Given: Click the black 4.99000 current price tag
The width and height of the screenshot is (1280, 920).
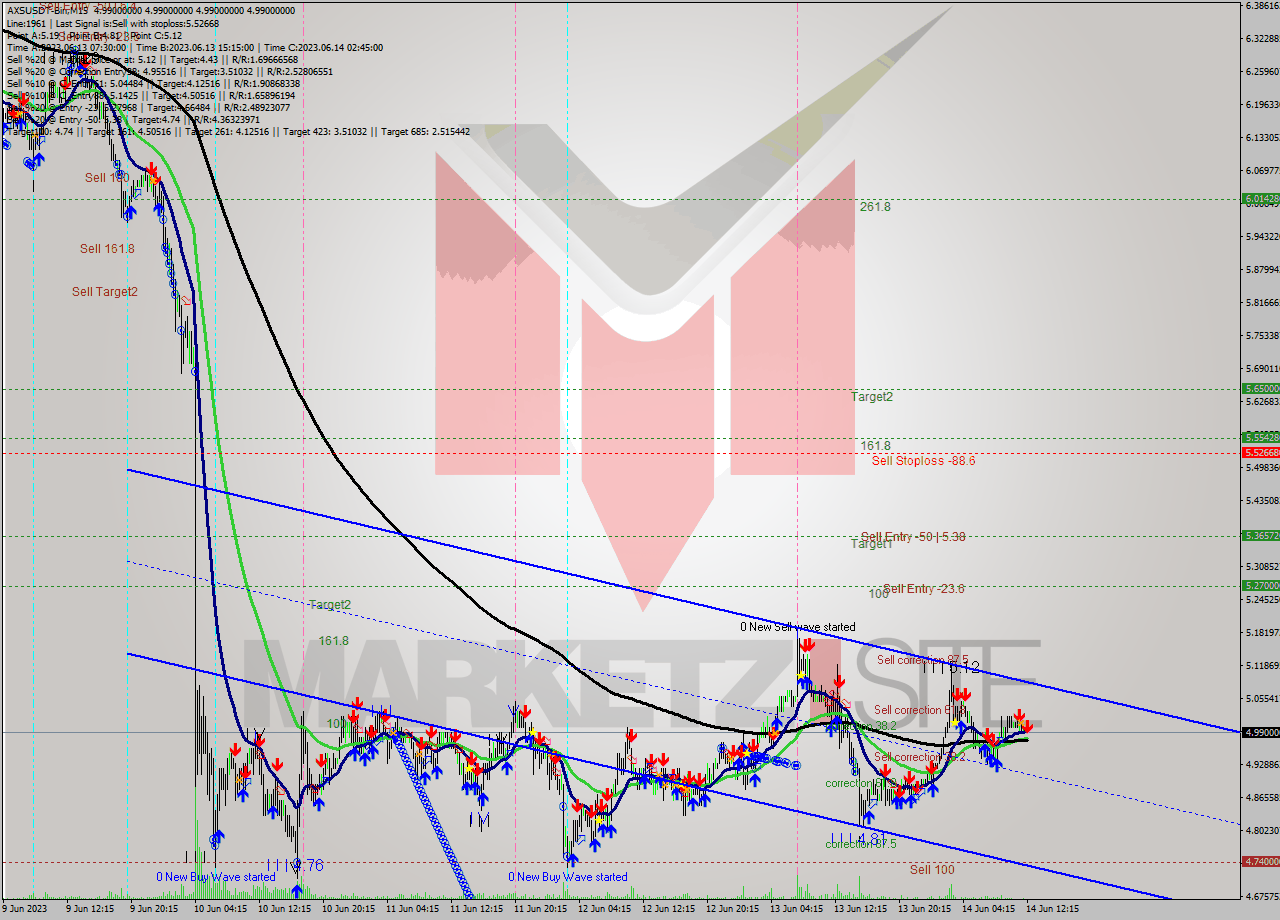Looking at the screenshot, I should coord(1260,732).
